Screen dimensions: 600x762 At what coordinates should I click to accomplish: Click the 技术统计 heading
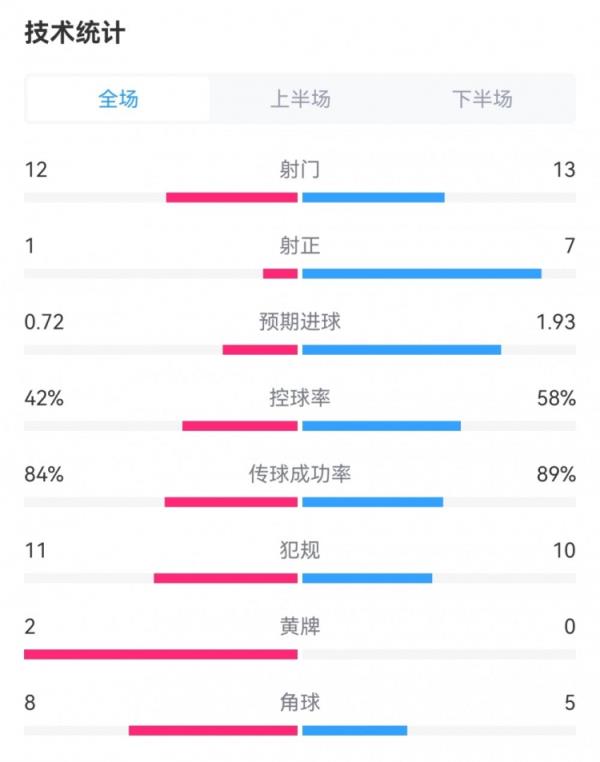(x=75, y=32)
